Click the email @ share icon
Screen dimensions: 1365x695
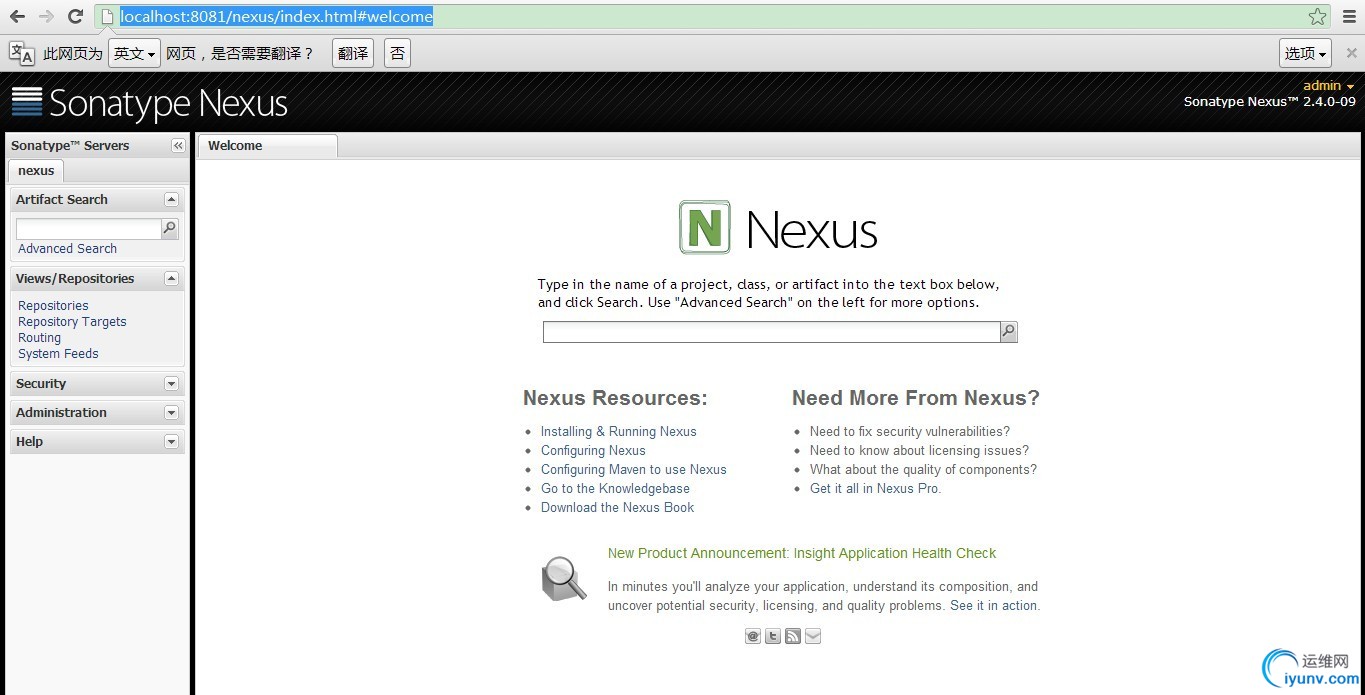click(753, 636)
